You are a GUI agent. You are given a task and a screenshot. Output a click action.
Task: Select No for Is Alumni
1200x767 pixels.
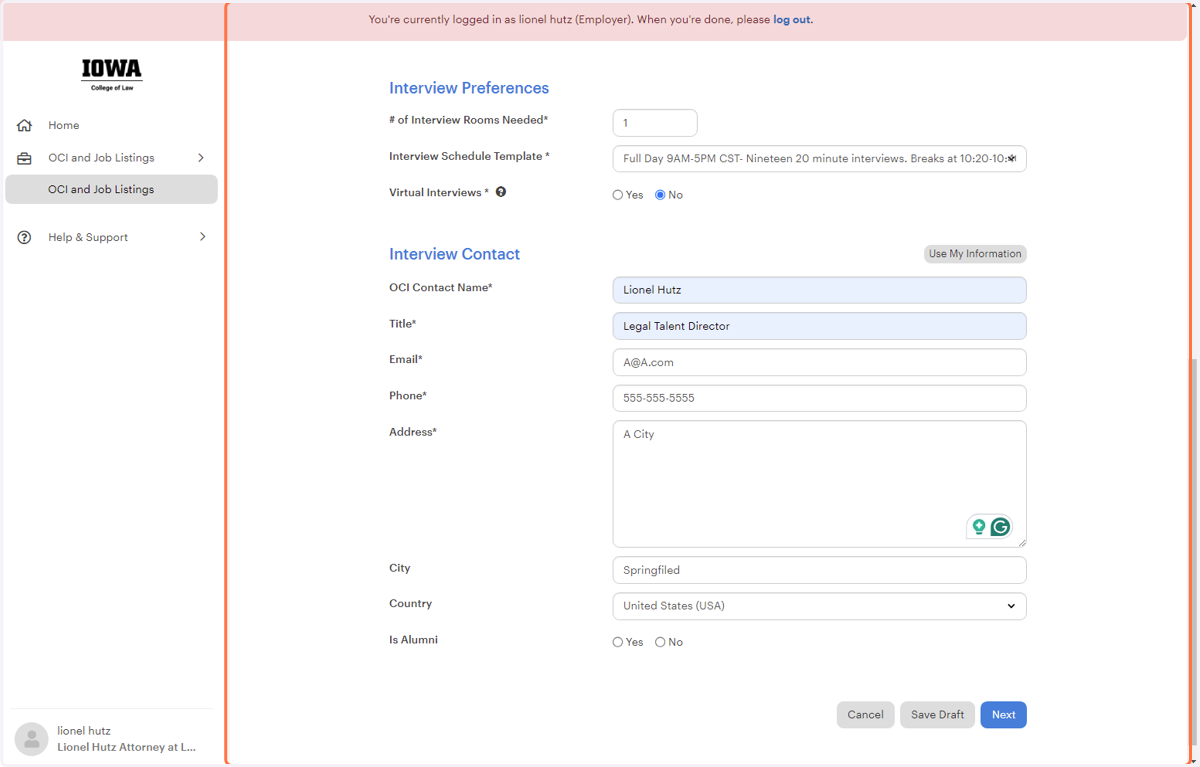(660, 642)
